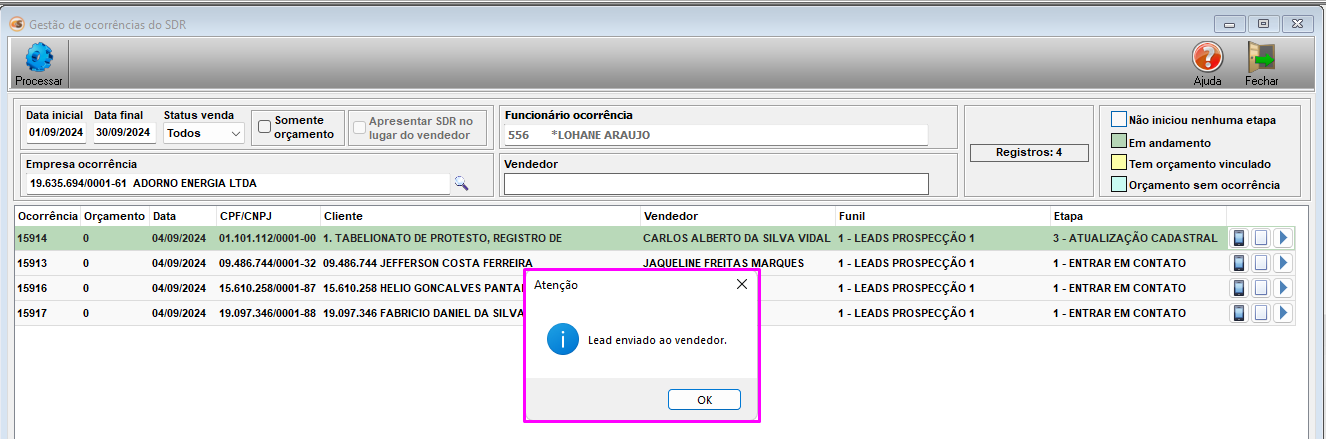1326x439 pixels.
Task: Tick the square box in row 15914
Action: [1261, 238]
